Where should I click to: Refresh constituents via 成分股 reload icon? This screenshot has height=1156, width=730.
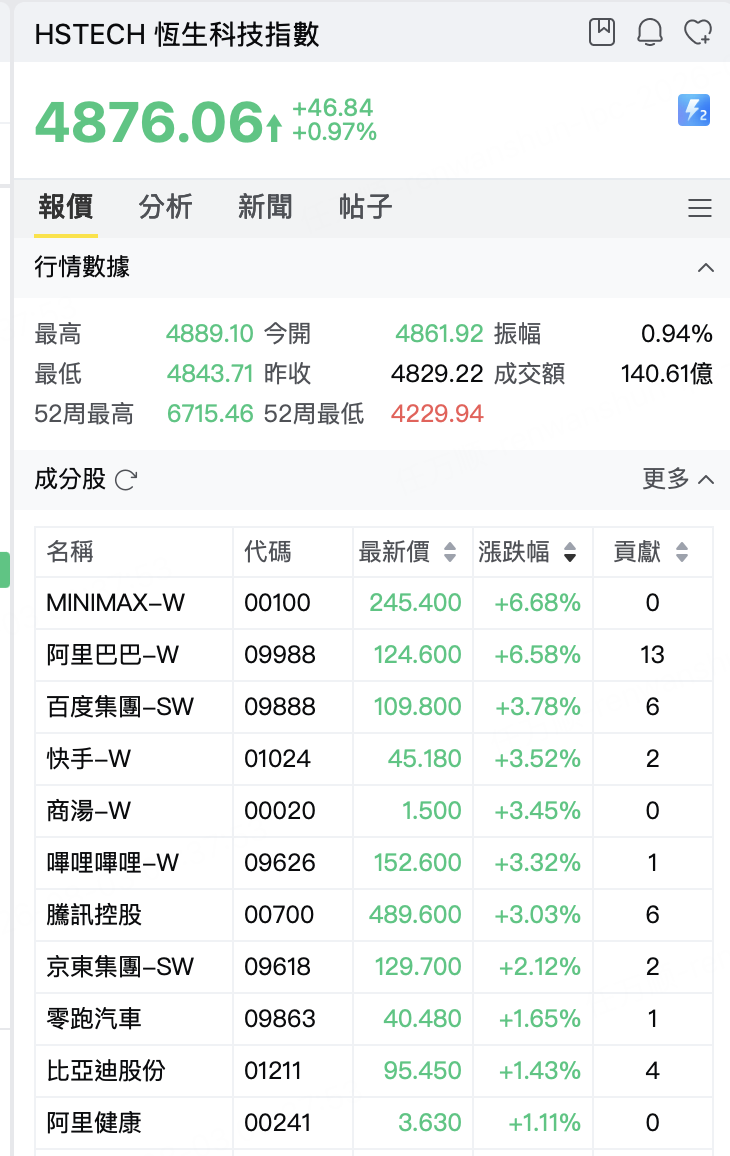click(126, 480)
